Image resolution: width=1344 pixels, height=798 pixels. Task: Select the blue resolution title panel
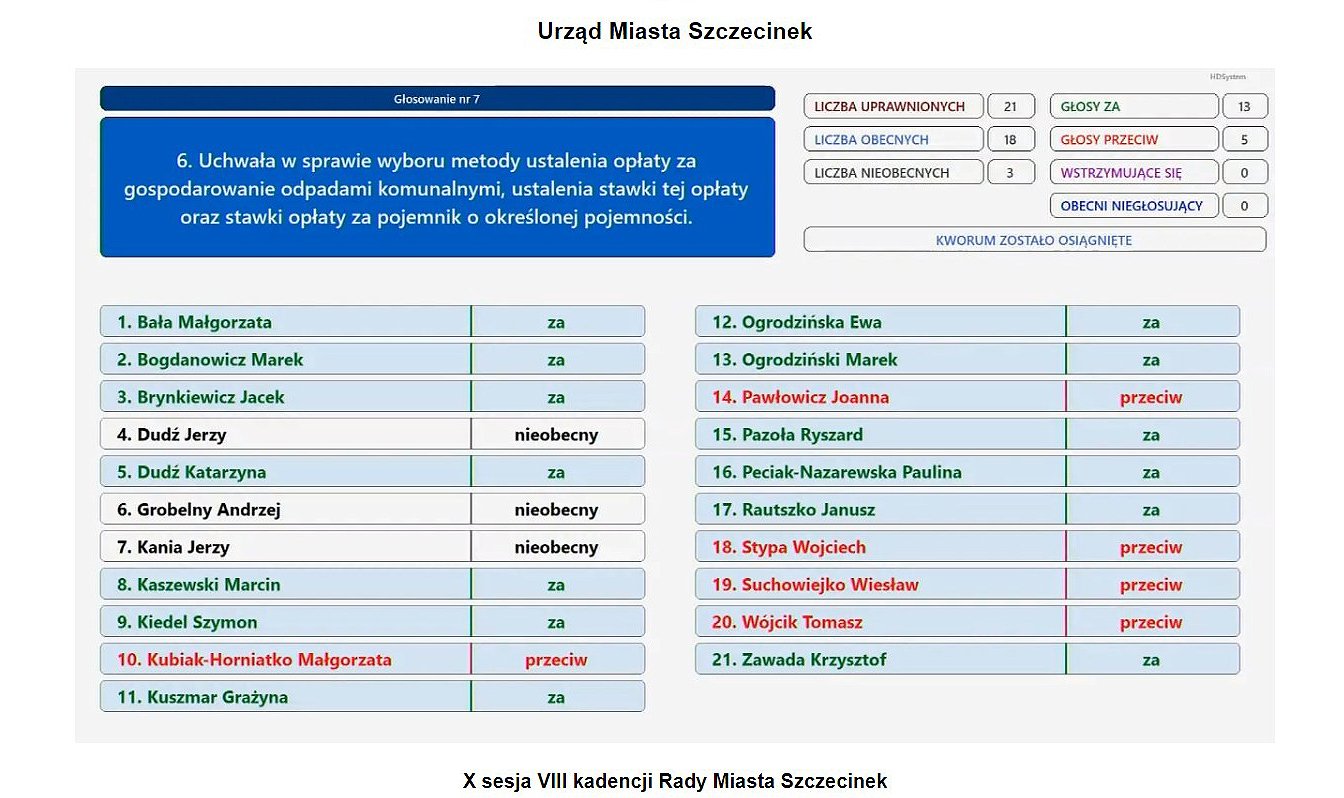[x=437, y=188]
